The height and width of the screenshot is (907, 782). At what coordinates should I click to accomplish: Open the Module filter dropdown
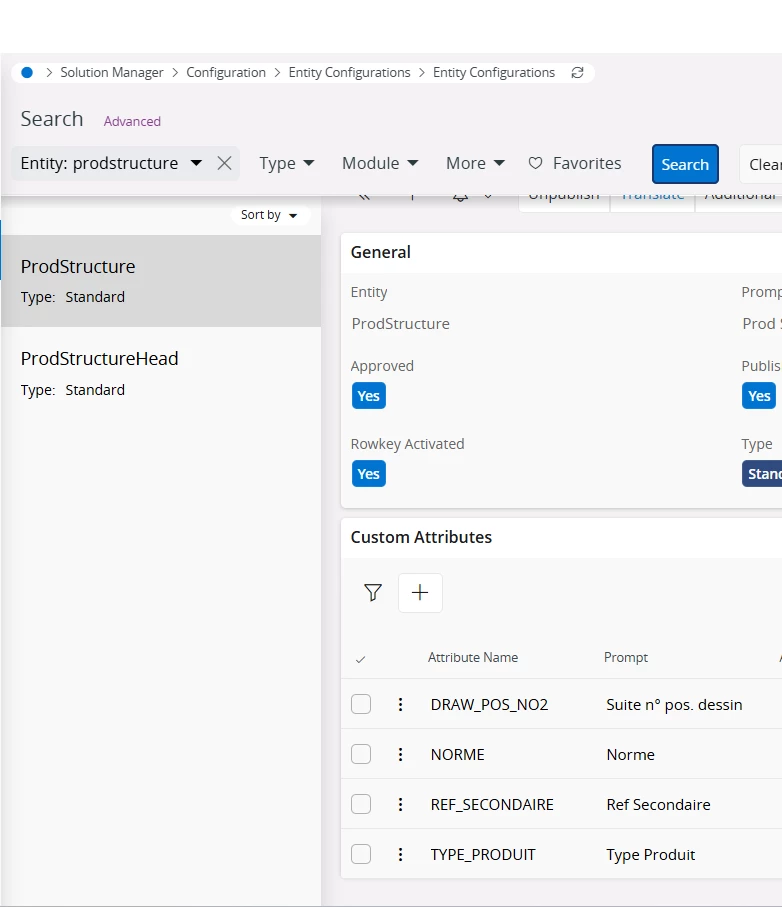pyautogui.click(x=379, y=163)
